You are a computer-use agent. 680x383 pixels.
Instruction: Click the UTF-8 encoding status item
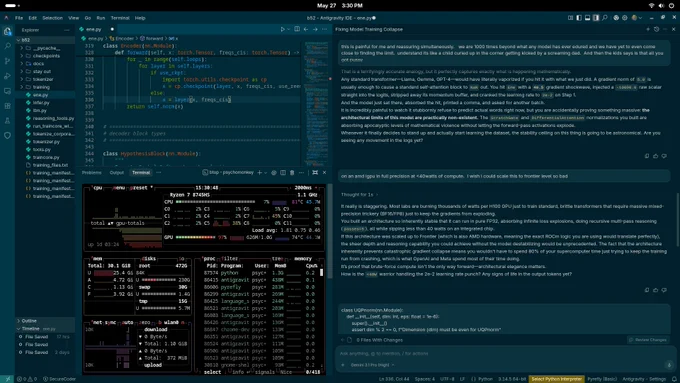447,379
